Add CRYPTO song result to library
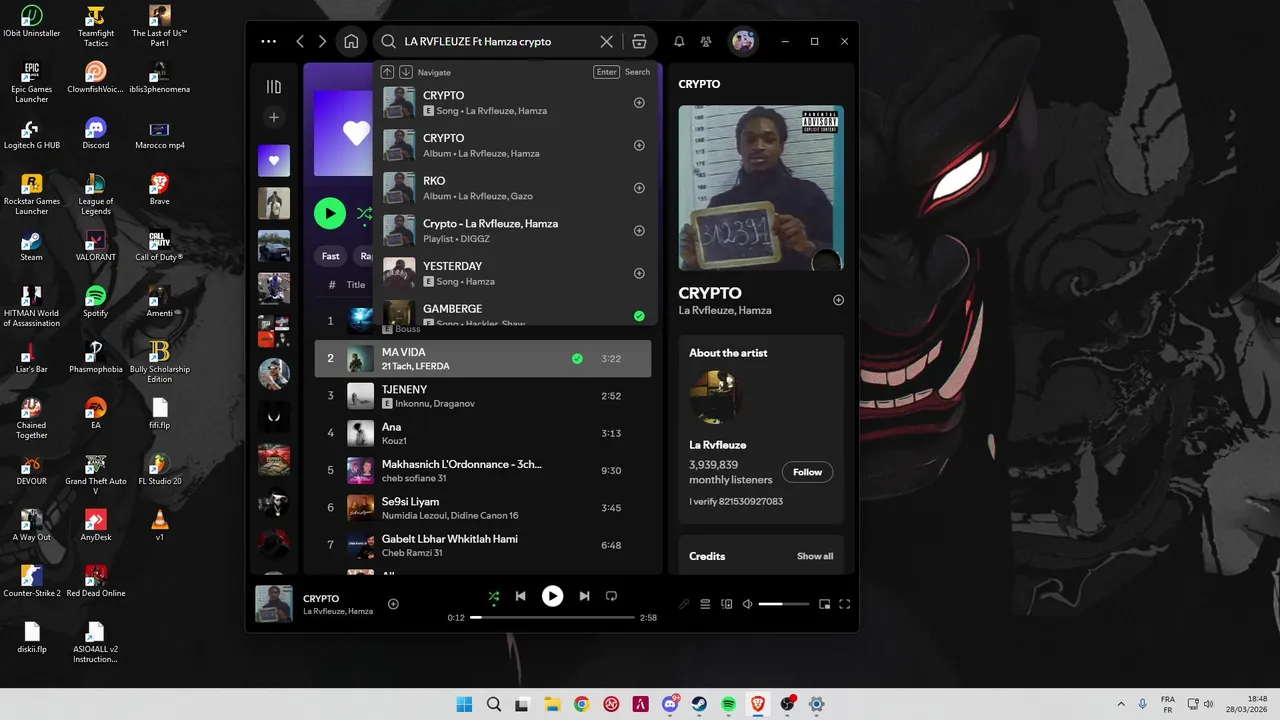The image size is (1280, 720). tap(639, 103)
